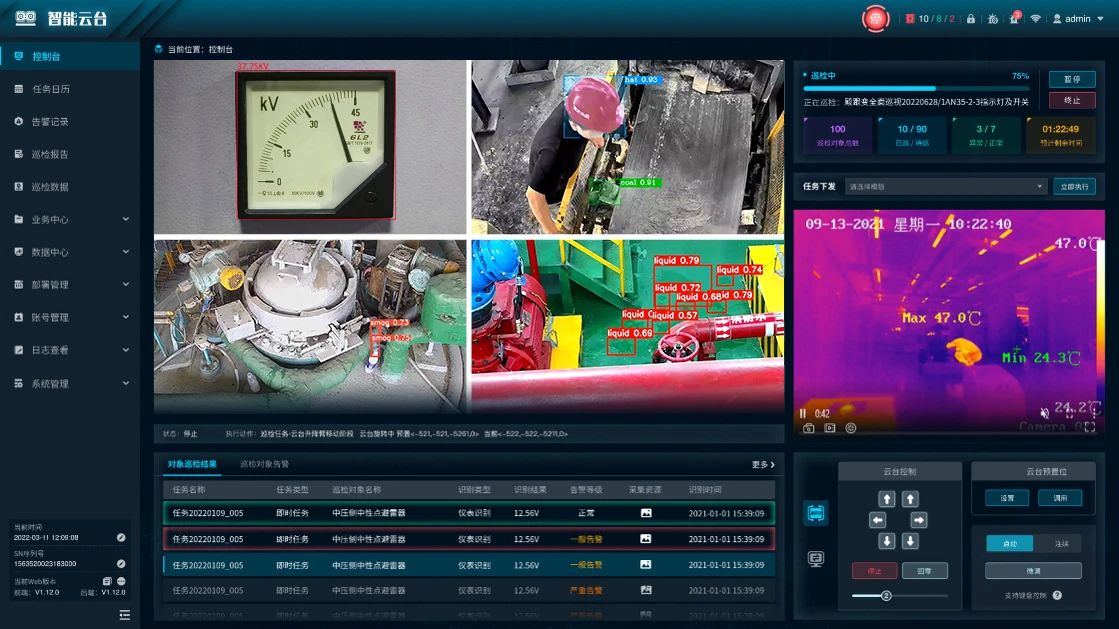Open collected image icon in first result row

pos(646,513)
